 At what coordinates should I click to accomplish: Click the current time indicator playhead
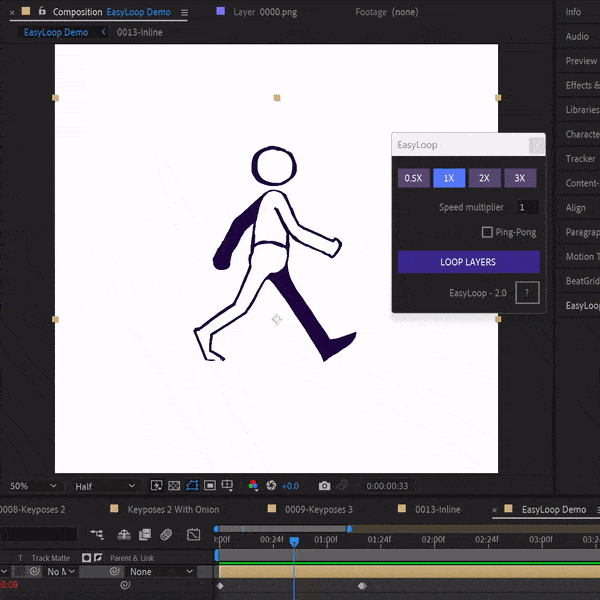point(294,542)
